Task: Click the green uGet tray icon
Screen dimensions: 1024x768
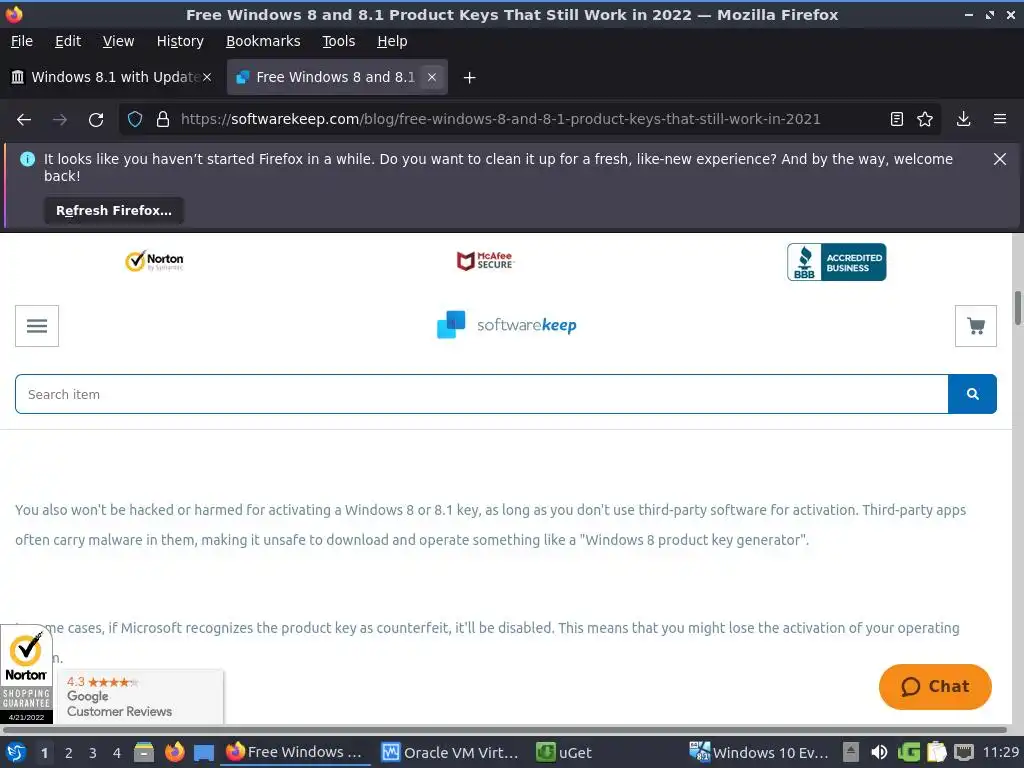Action: (x=908, y=752)
